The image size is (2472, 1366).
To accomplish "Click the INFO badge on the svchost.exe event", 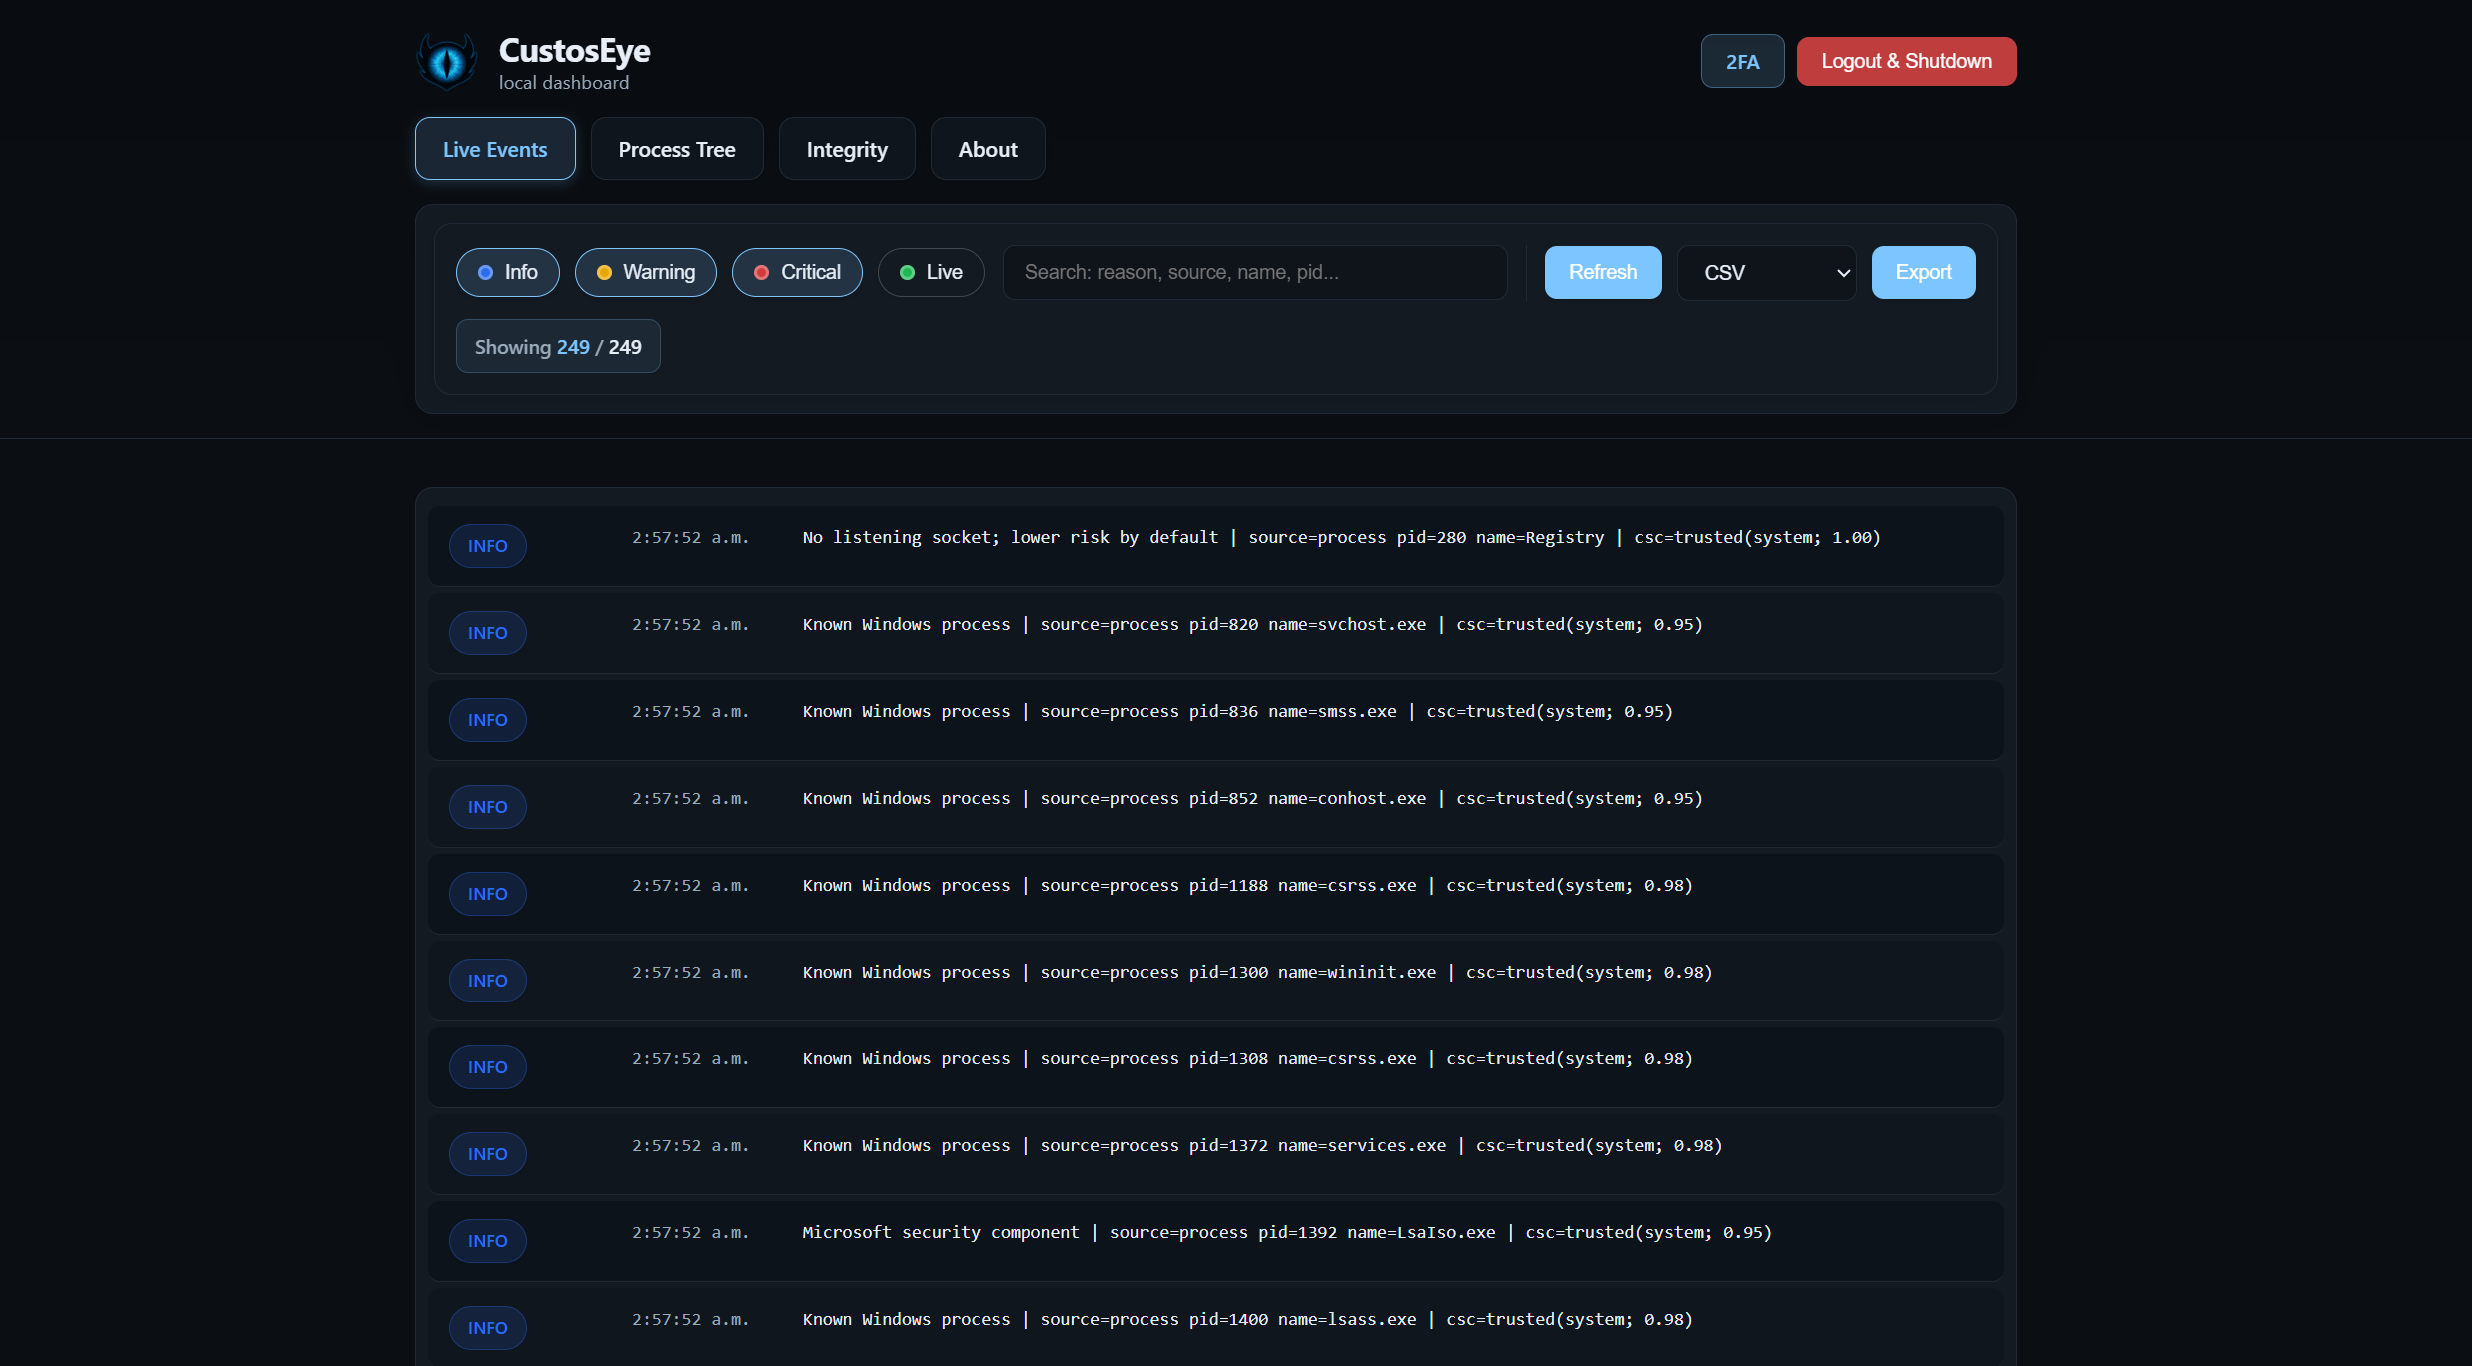I will coord(487,632).
